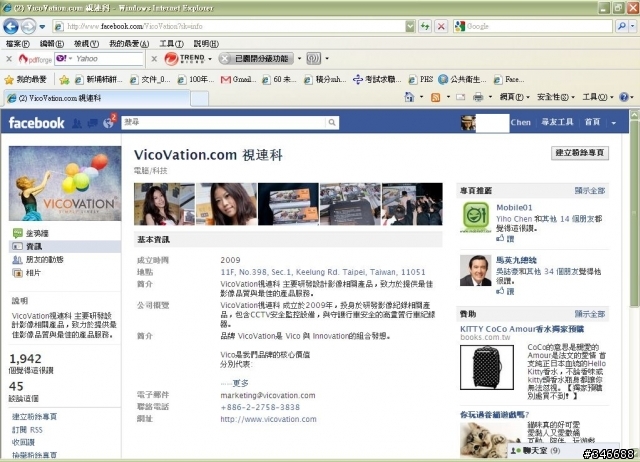Click the RSS feeds orange icon
This screenshot has width=640, height=462.
[436, 97]
